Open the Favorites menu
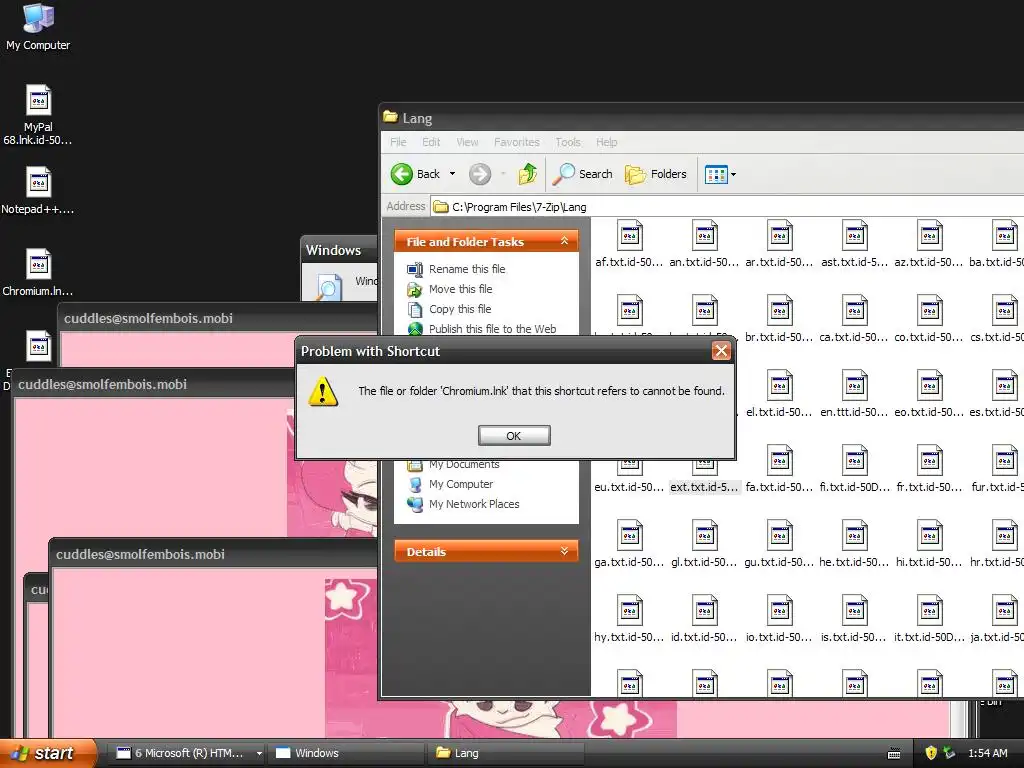 (517, 142)
